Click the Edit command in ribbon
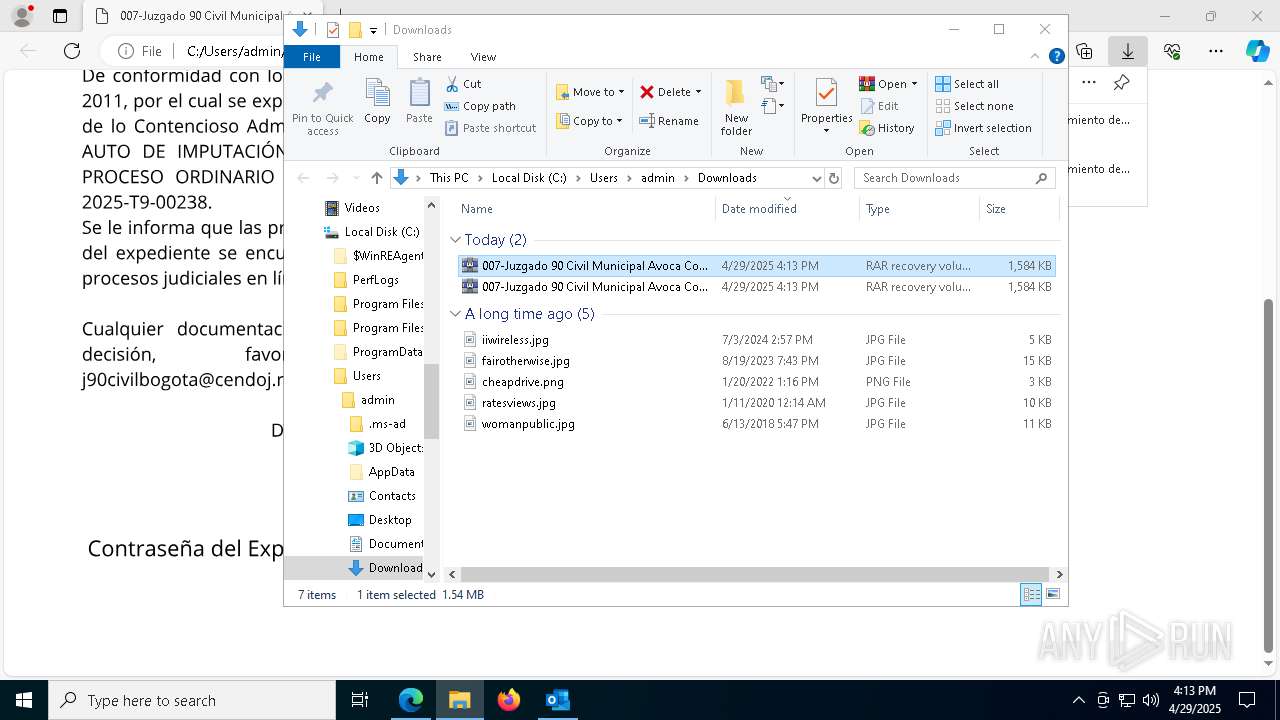 (x=879, y=106)
